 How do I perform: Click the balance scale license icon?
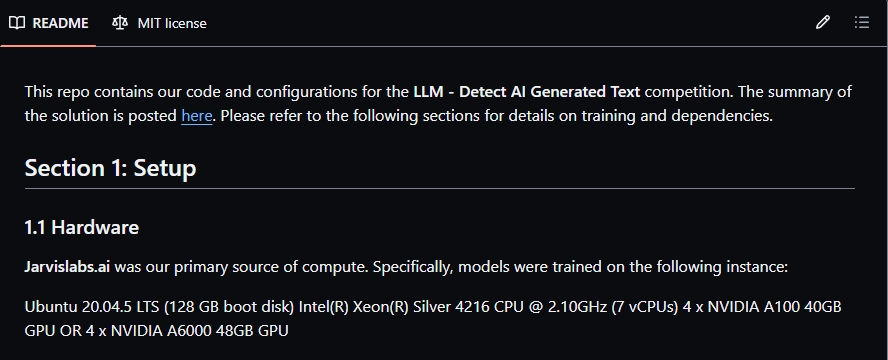[x=119, y=23]
